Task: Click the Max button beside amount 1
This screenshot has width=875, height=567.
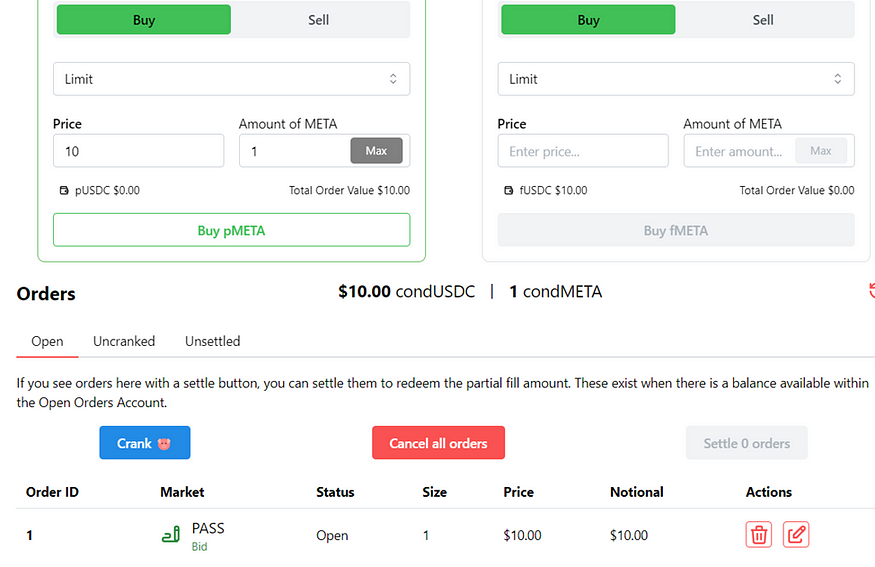Action: (376, 151)
